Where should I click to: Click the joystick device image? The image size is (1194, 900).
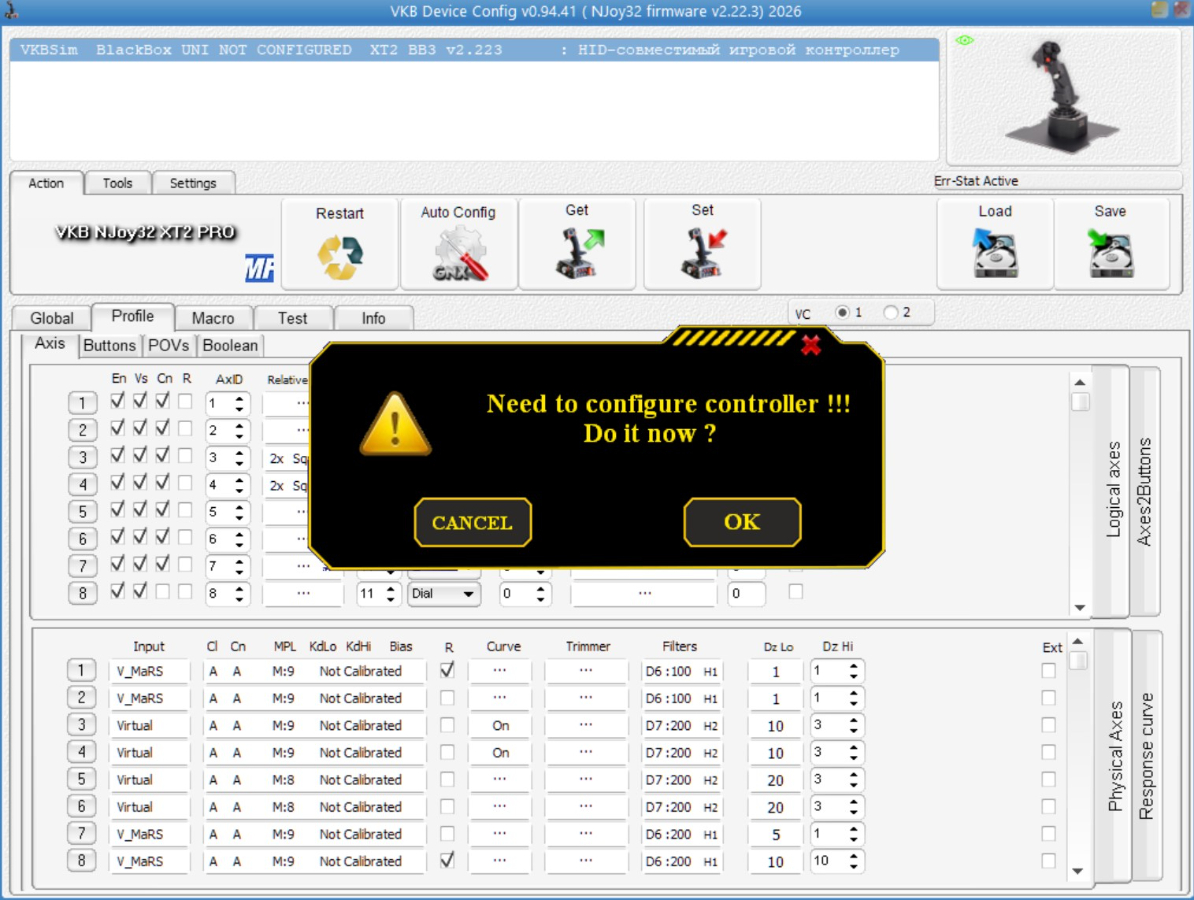pyautogui.click(x=1064, y=97)
